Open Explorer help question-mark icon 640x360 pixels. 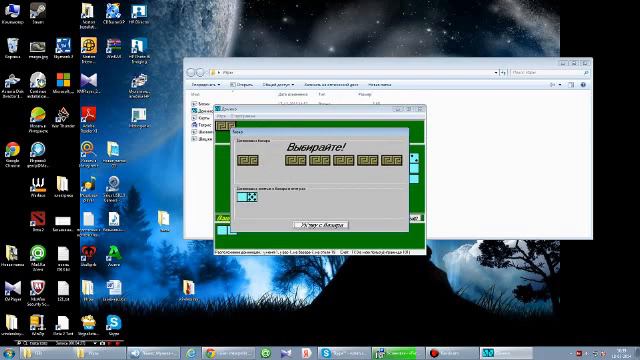[x=583, y=84]
